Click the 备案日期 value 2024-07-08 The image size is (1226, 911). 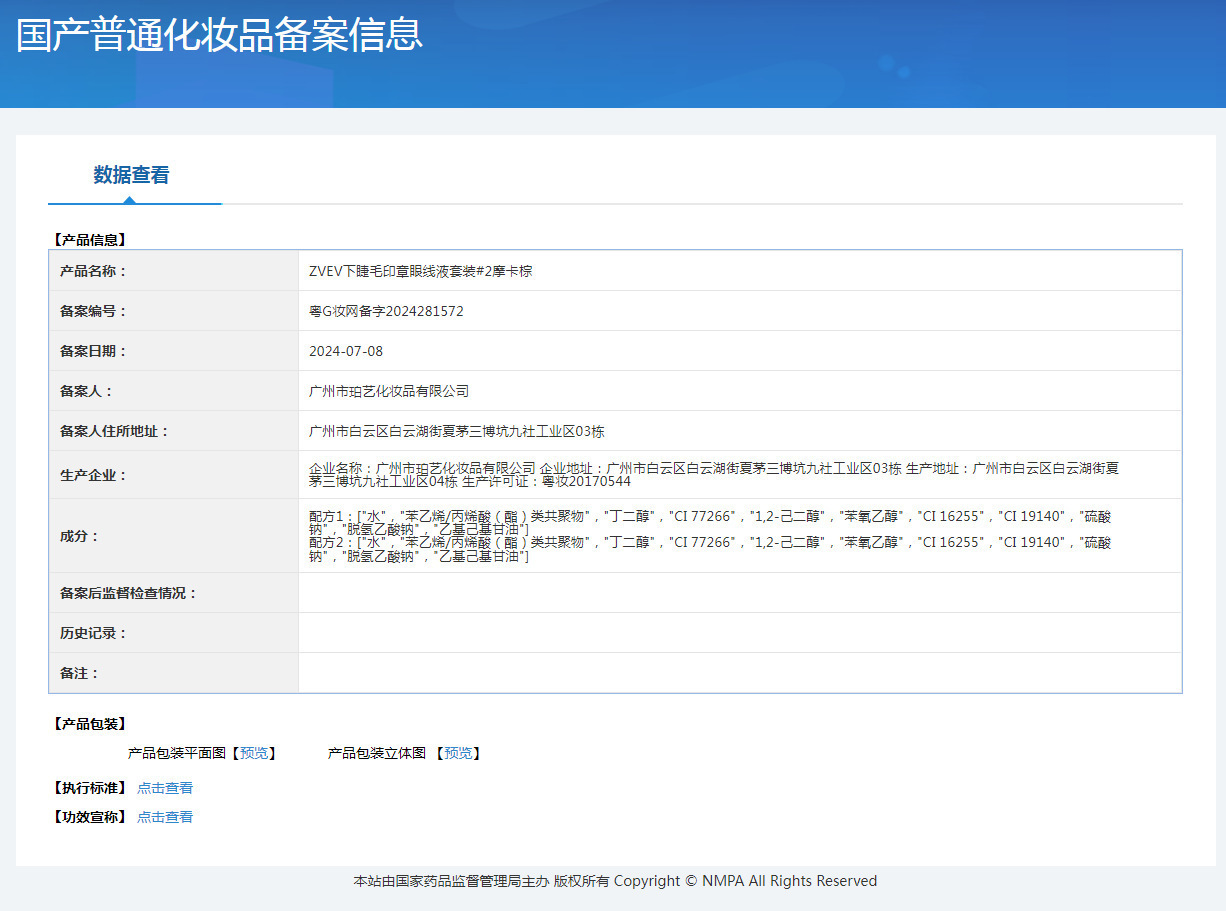point(346,351)
